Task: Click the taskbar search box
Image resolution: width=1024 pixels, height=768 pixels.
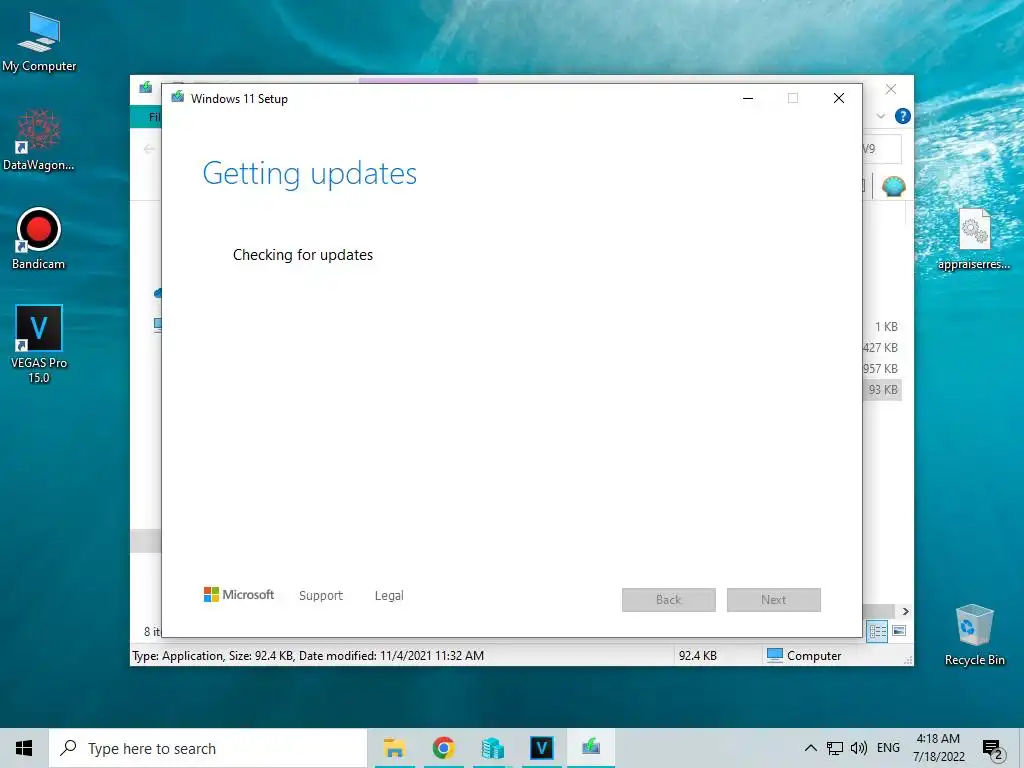Action: [x=208, y=748]
